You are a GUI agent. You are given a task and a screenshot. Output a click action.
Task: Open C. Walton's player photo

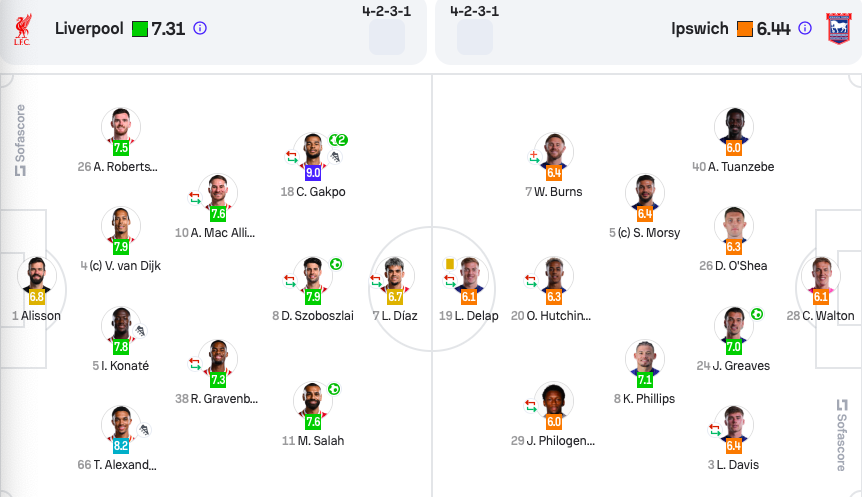(x=820, y=272)
